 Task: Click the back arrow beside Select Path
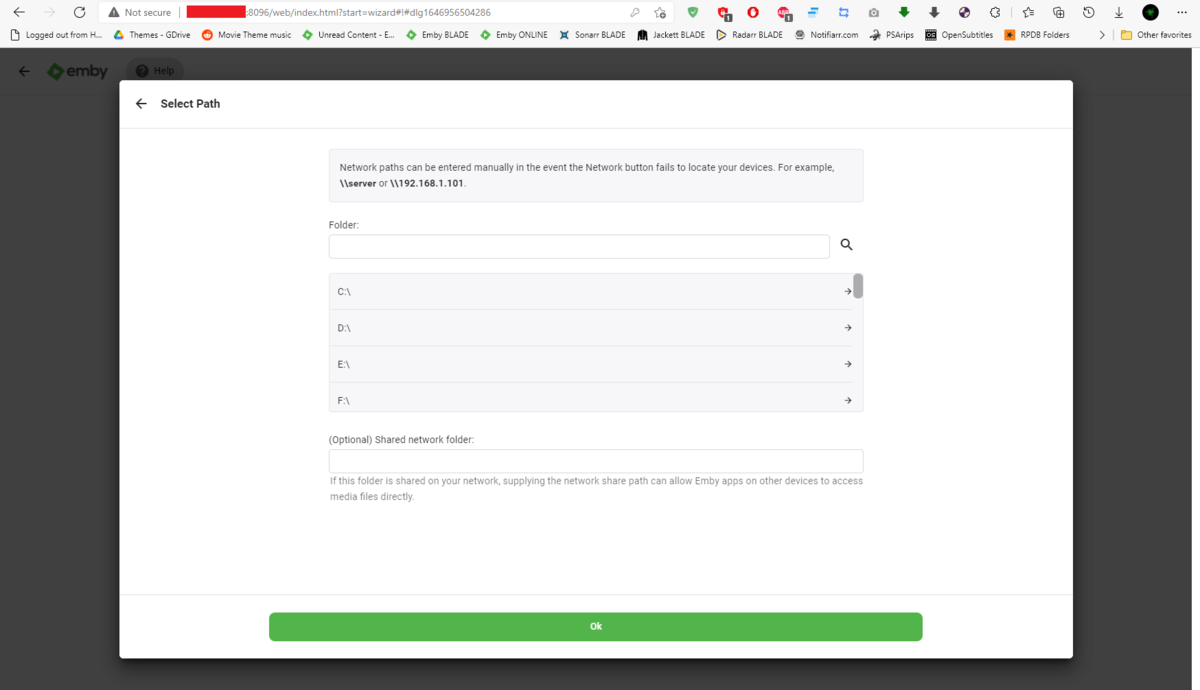point(141,104)
